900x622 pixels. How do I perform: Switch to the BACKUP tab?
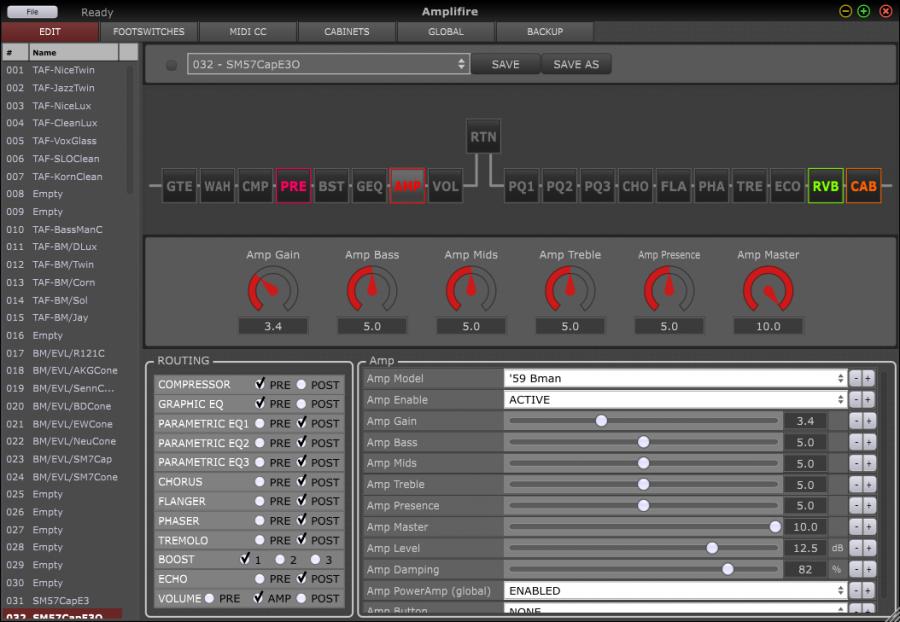(545, 32)
